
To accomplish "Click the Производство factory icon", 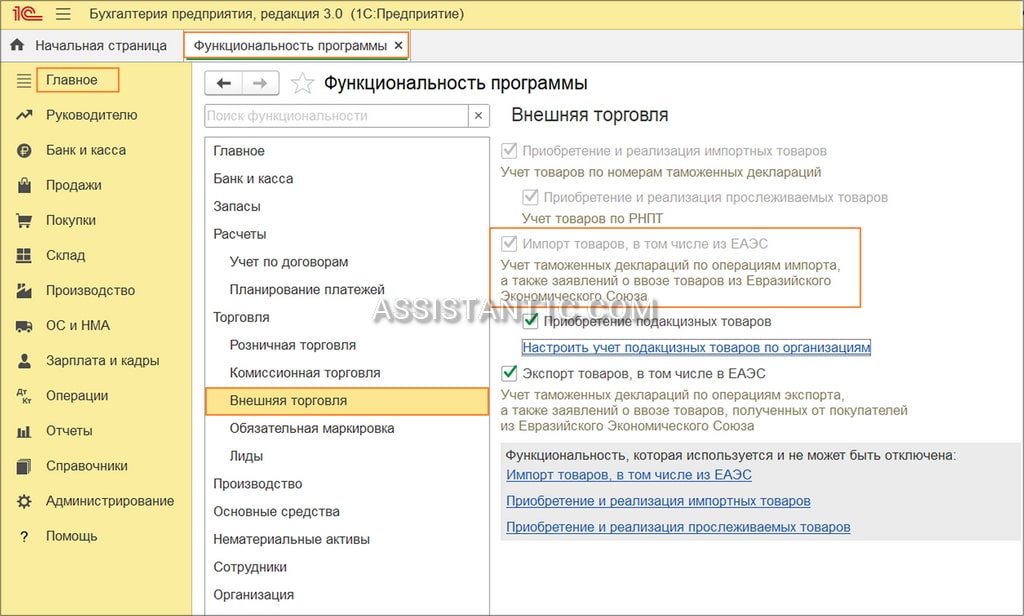I will pyautogui.click(x=24, y=290).
